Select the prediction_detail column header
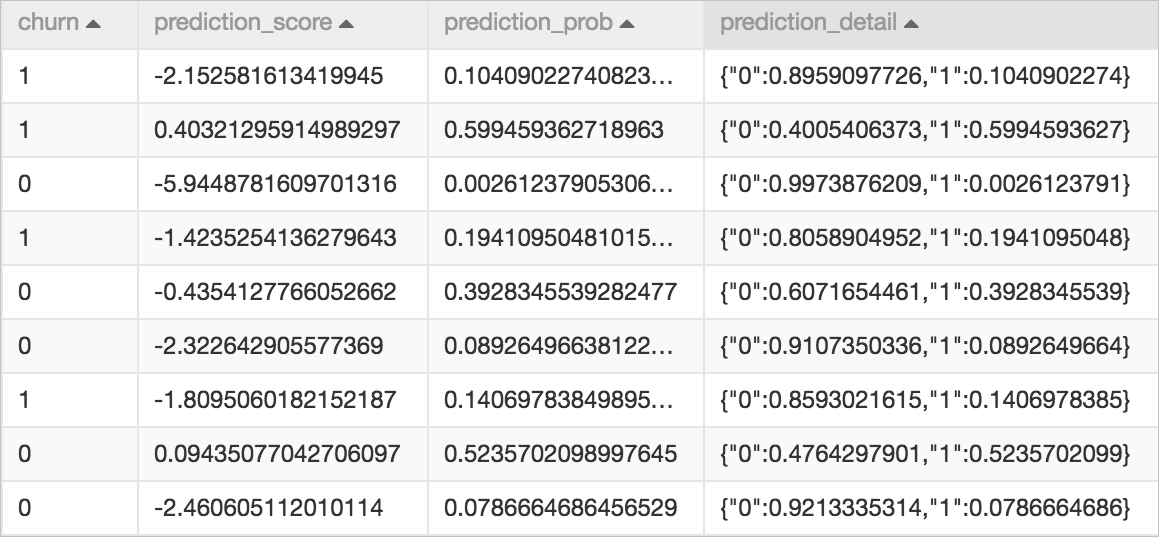Screen dimensions: 1159x537 pos(931,24)
